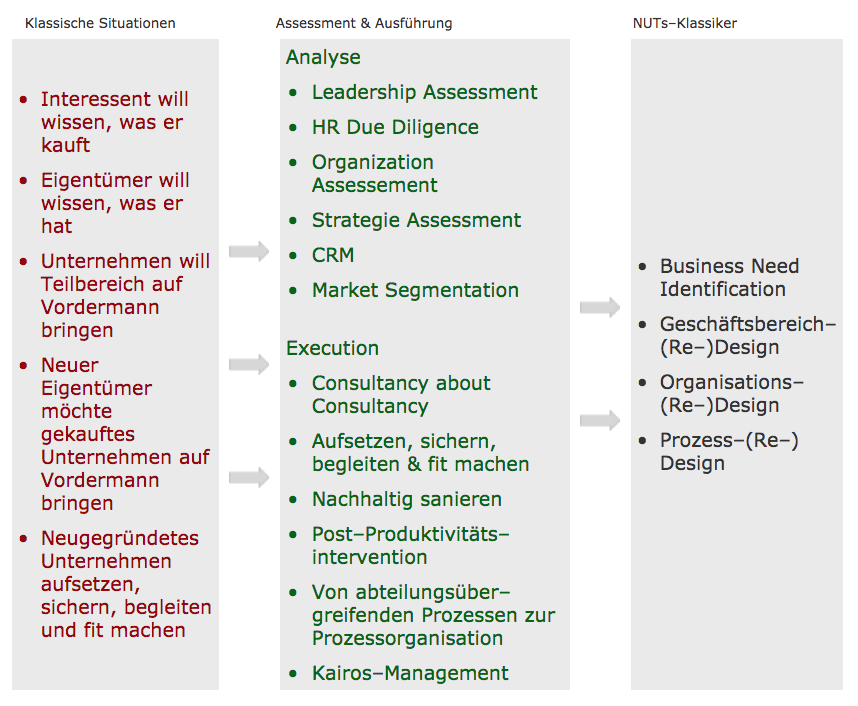Click "Interessent will wissen, was er kauft"
This screenshot has height=706, width=858.
114,122
